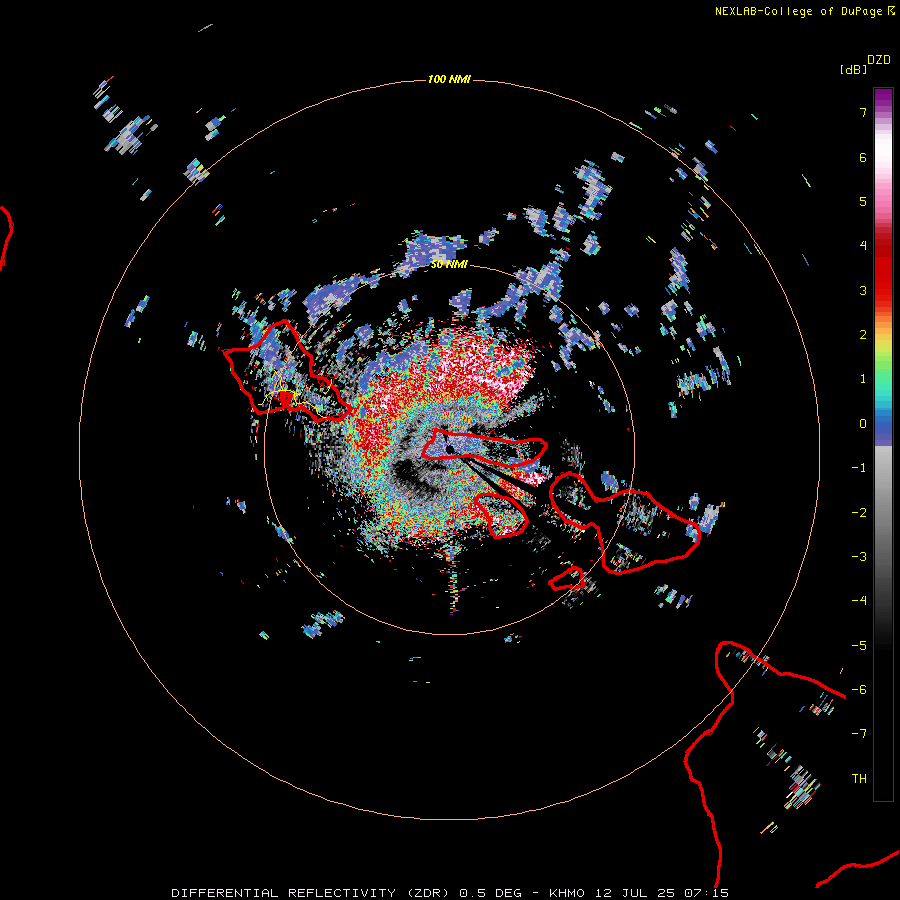
Task: Pick the "3" dB tick label
Action: click(863, 290)
